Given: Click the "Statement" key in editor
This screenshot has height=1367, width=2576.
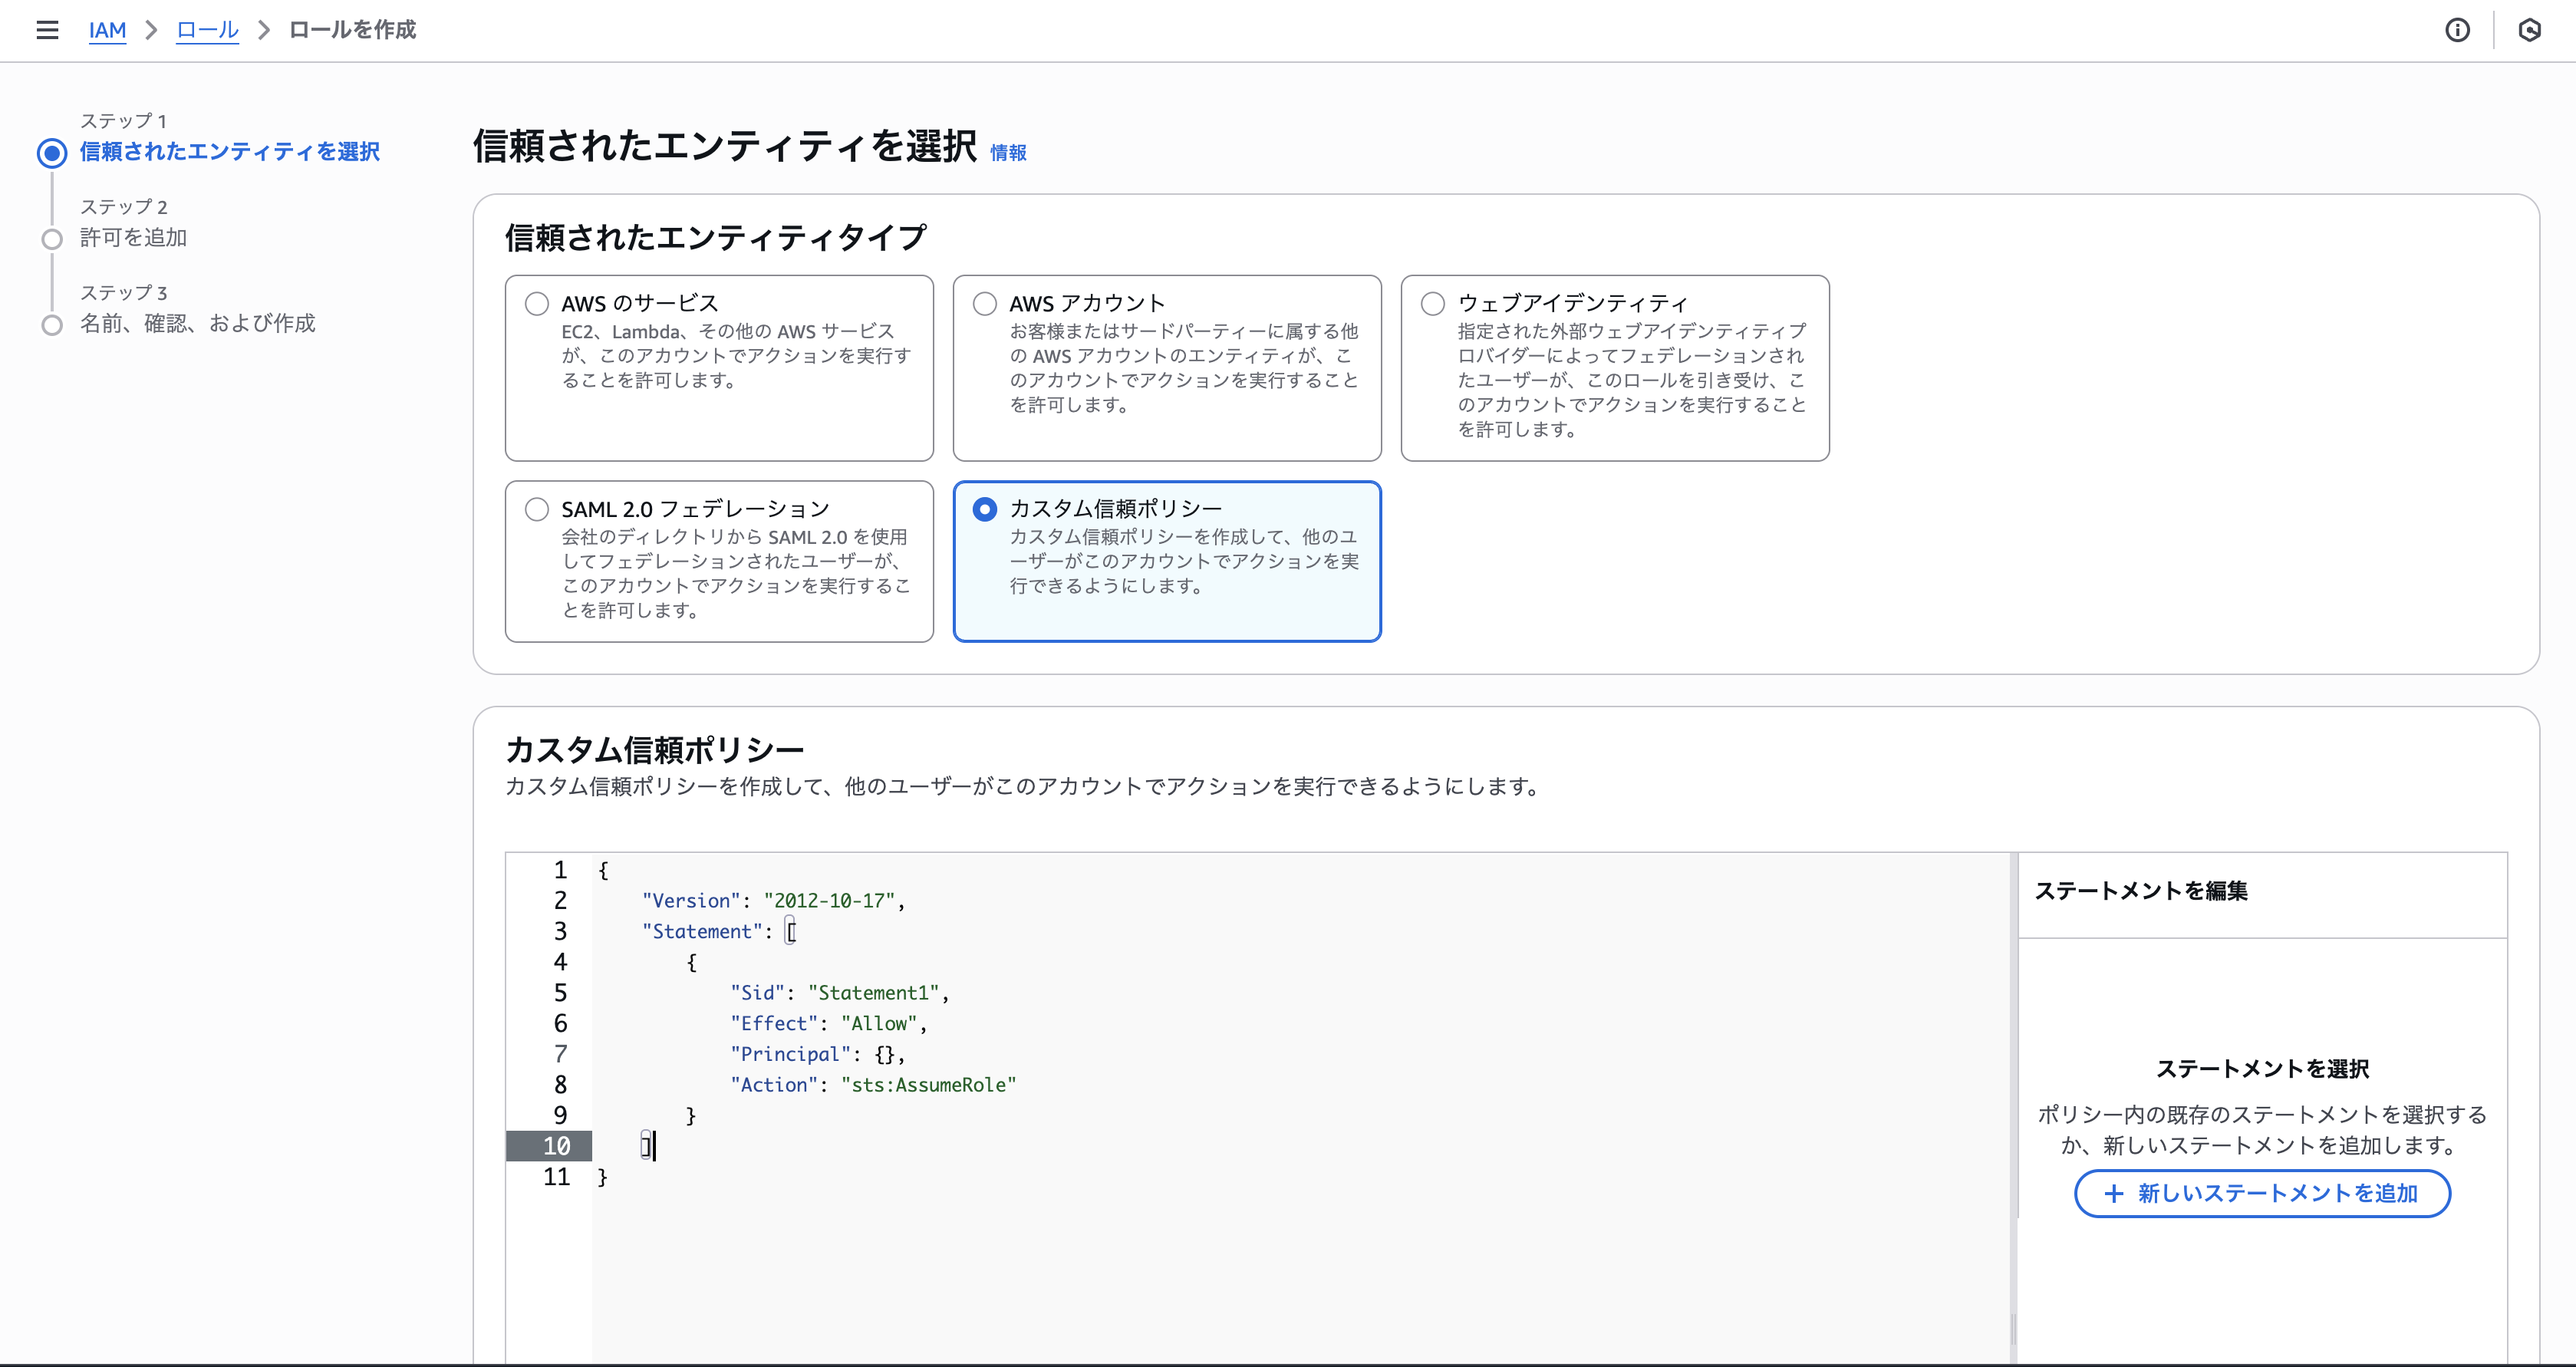Looking at the screenshot, I should tap(702, 932).
